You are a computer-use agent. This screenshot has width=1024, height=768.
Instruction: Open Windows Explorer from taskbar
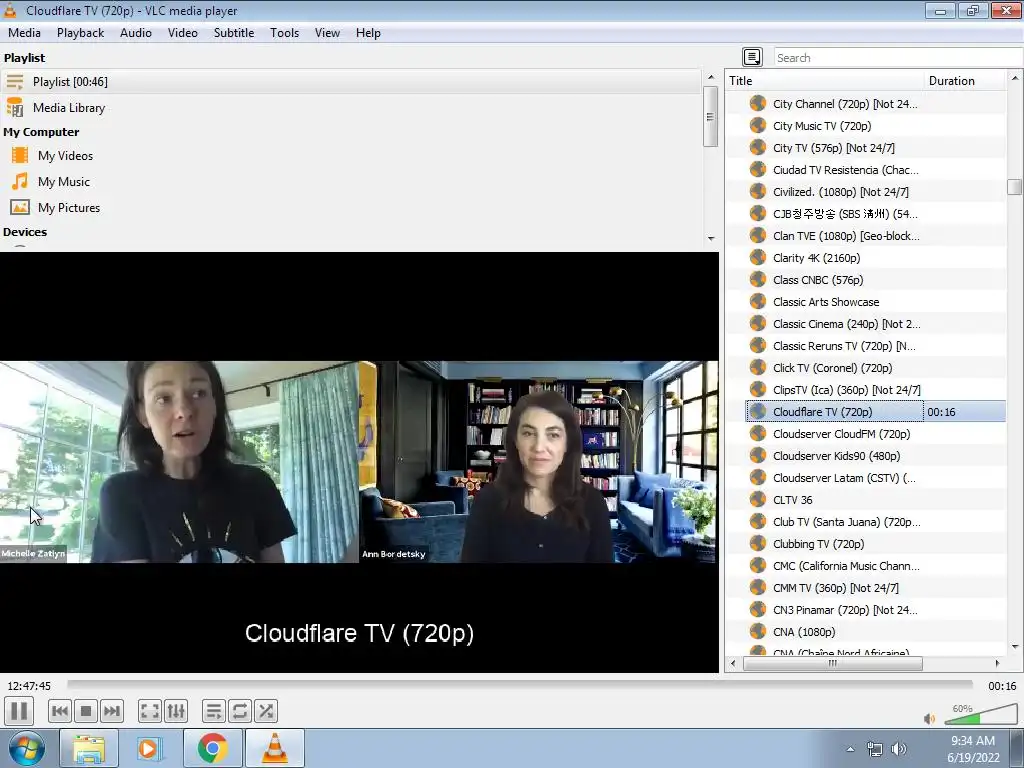click(89, 748)
